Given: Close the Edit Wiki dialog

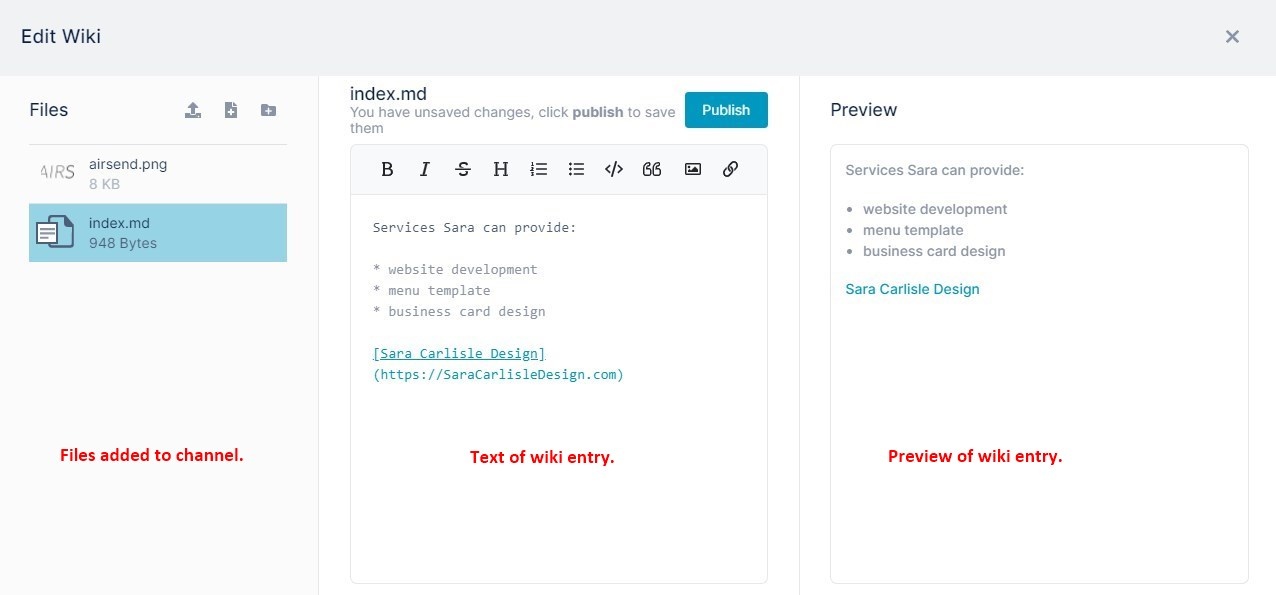Looking at the screenshot, I should 1232,37.
